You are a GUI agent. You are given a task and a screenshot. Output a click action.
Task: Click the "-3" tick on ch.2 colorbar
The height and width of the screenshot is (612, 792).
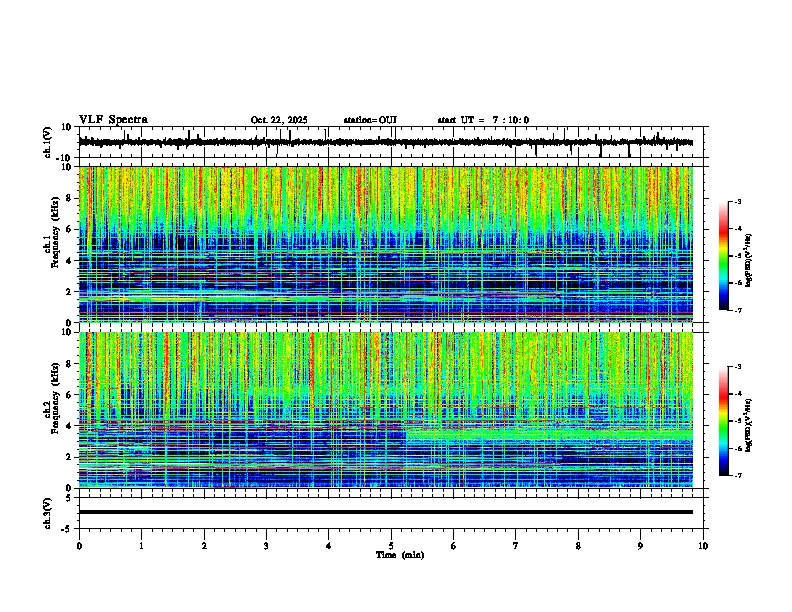coord(738,367)
